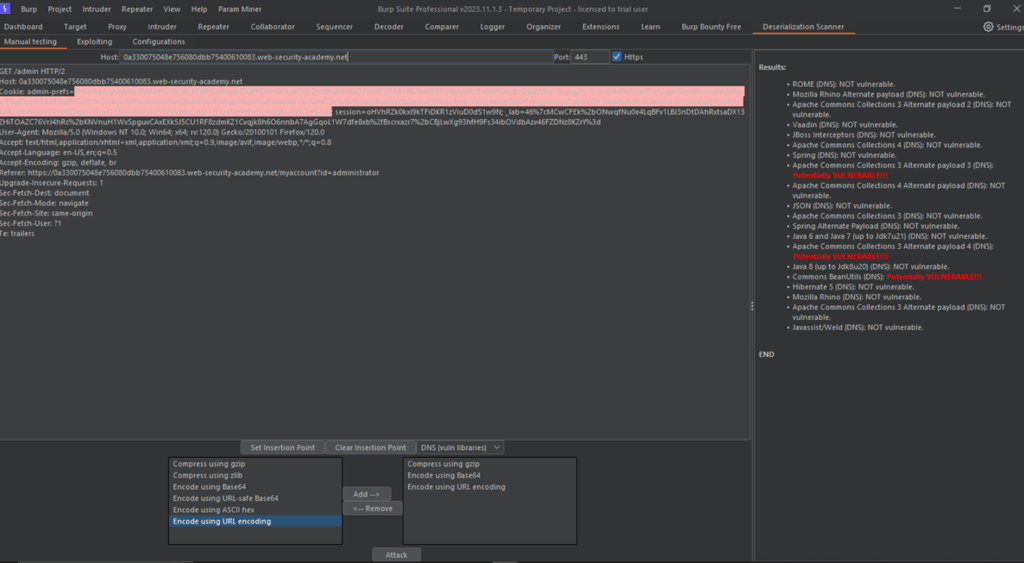This screenshot has width=1024, height=563.
Task: Select 'Encode using Base64' in available list
Action: tap(255, 487)
